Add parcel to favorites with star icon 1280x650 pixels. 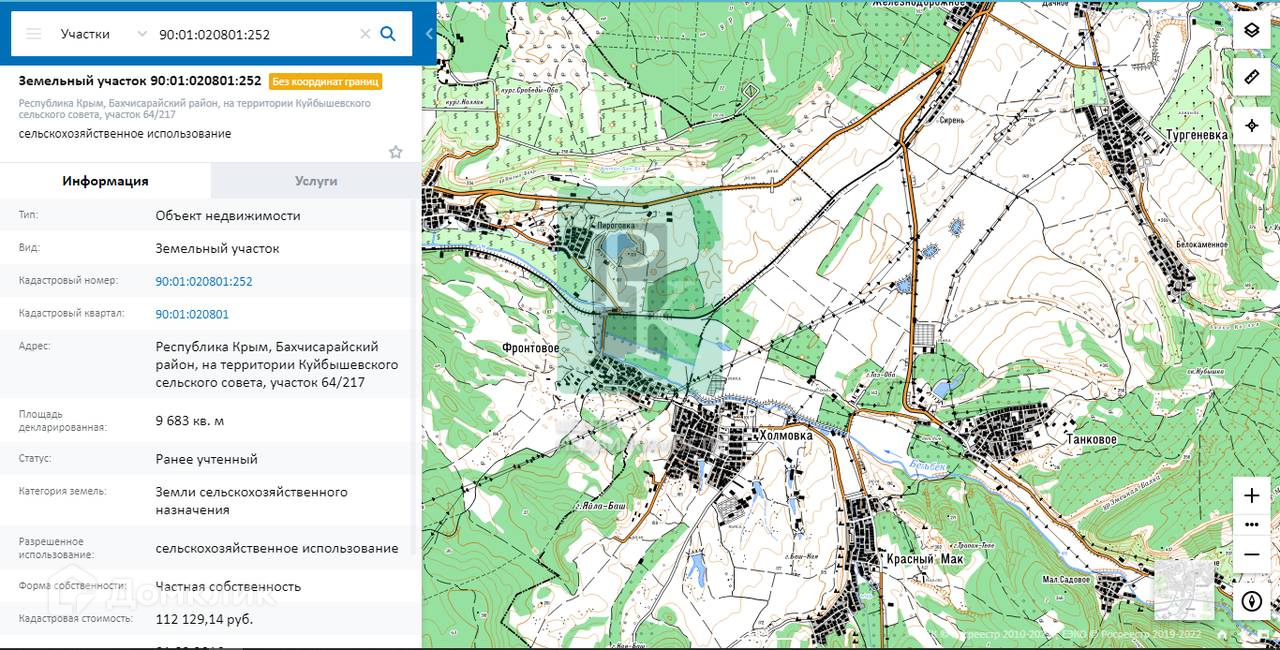[x=396, y=152]
